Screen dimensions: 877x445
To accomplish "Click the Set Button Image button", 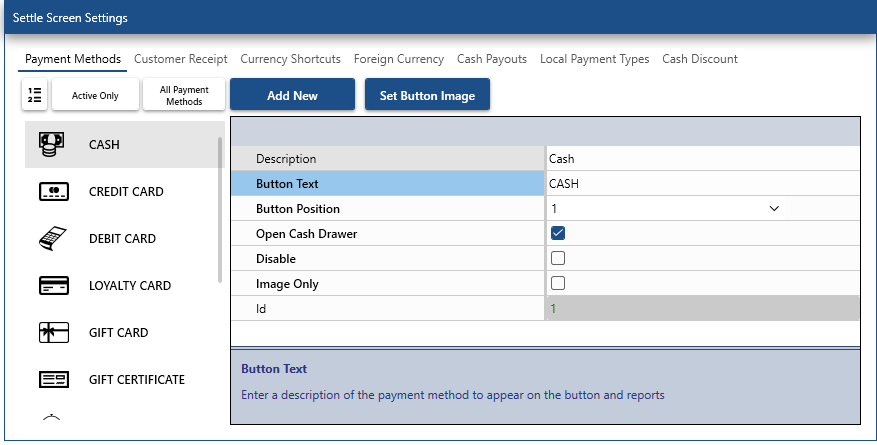I will click(427, 95).
